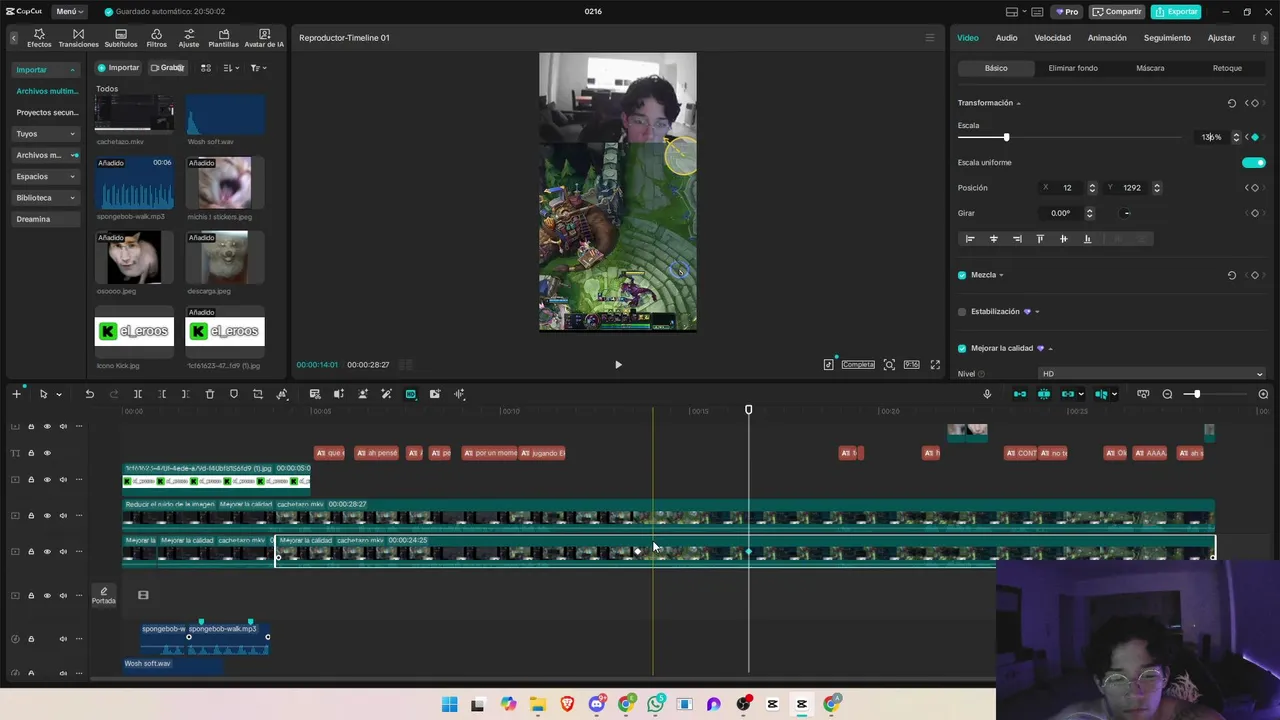Screen dimensions: 1280x720
Task: Play the timeline preview
Action: tap(618, 365)
